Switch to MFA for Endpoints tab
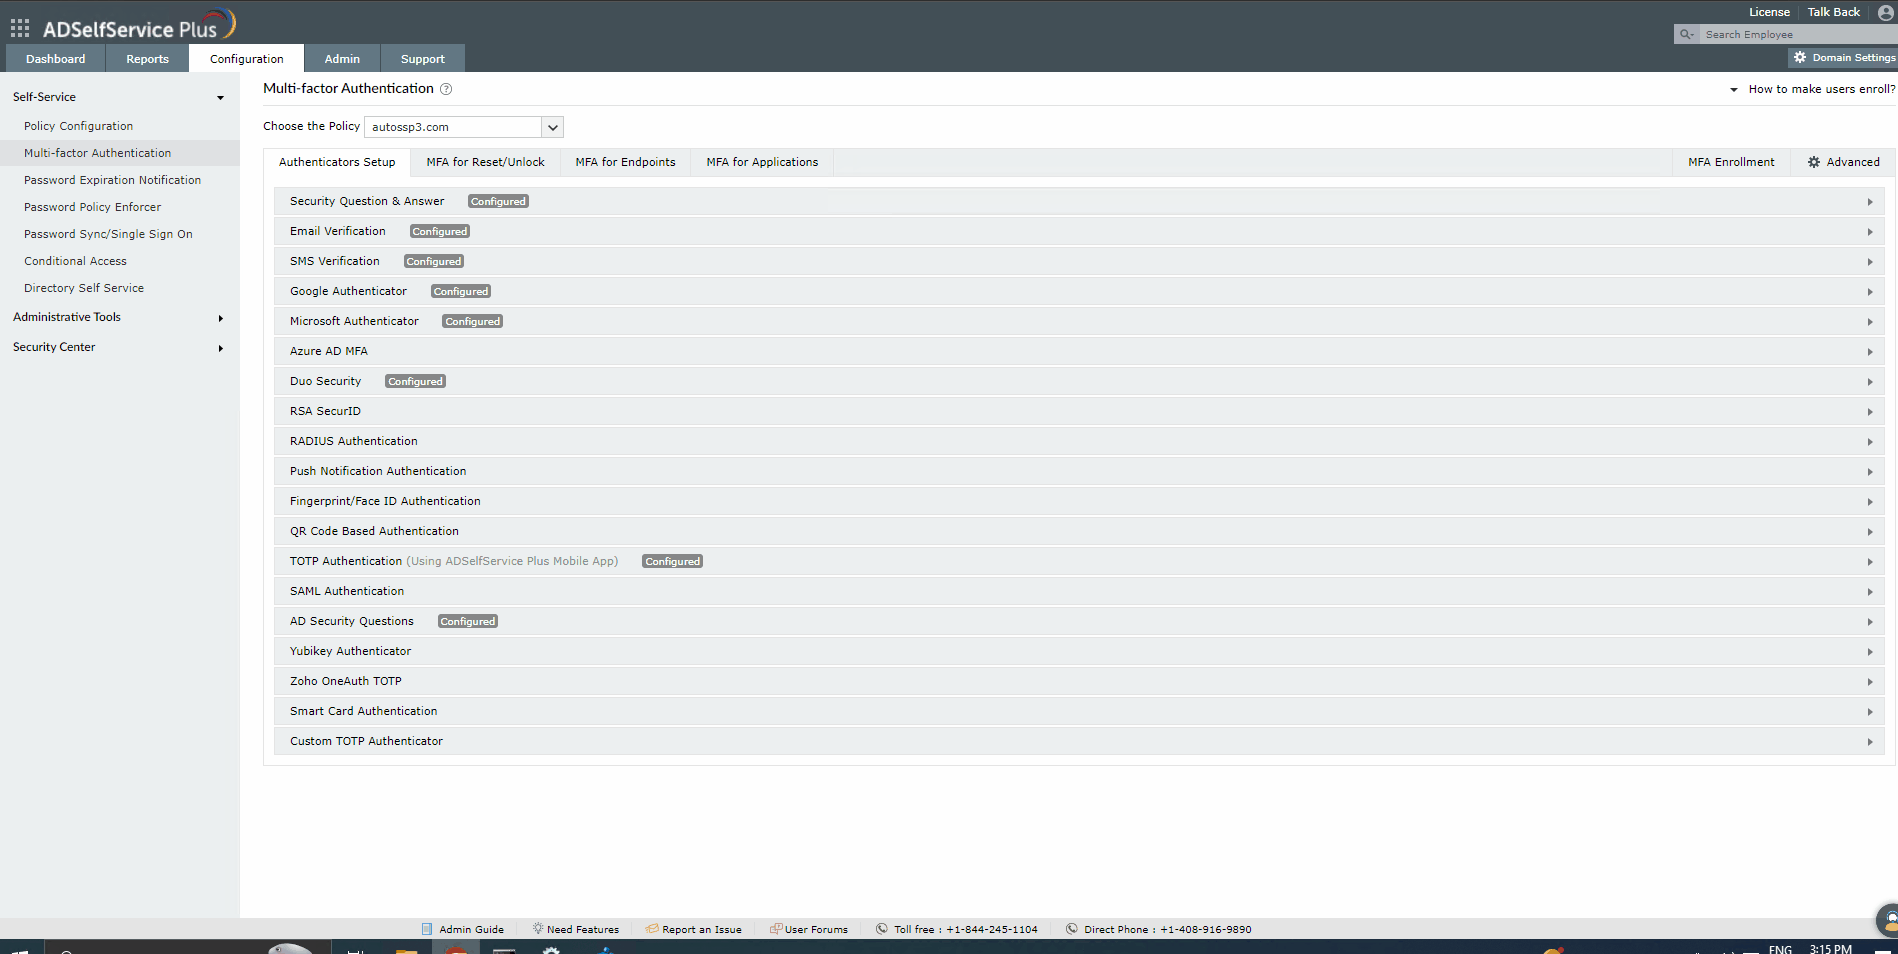1898x954 pixels. pos(625,162)
